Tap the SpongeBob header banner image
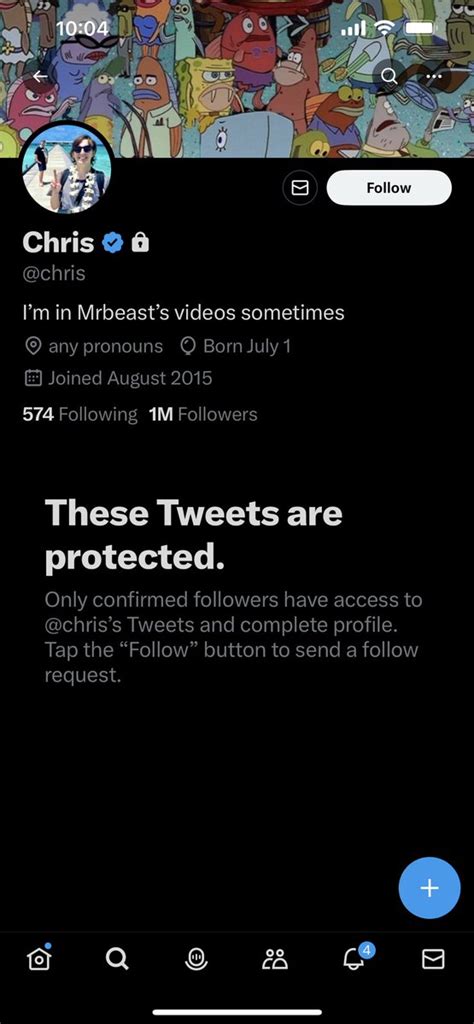This screenshot has height=1024, width=474. tap(237, 78)
